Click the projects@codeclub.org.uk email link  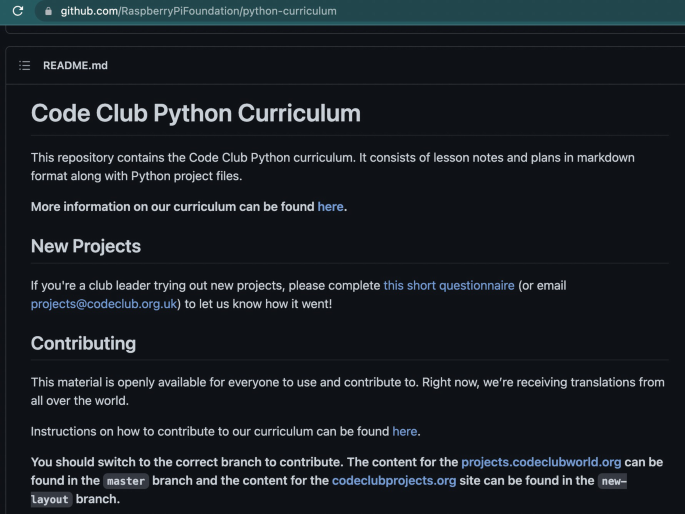[x=104, y=304]
